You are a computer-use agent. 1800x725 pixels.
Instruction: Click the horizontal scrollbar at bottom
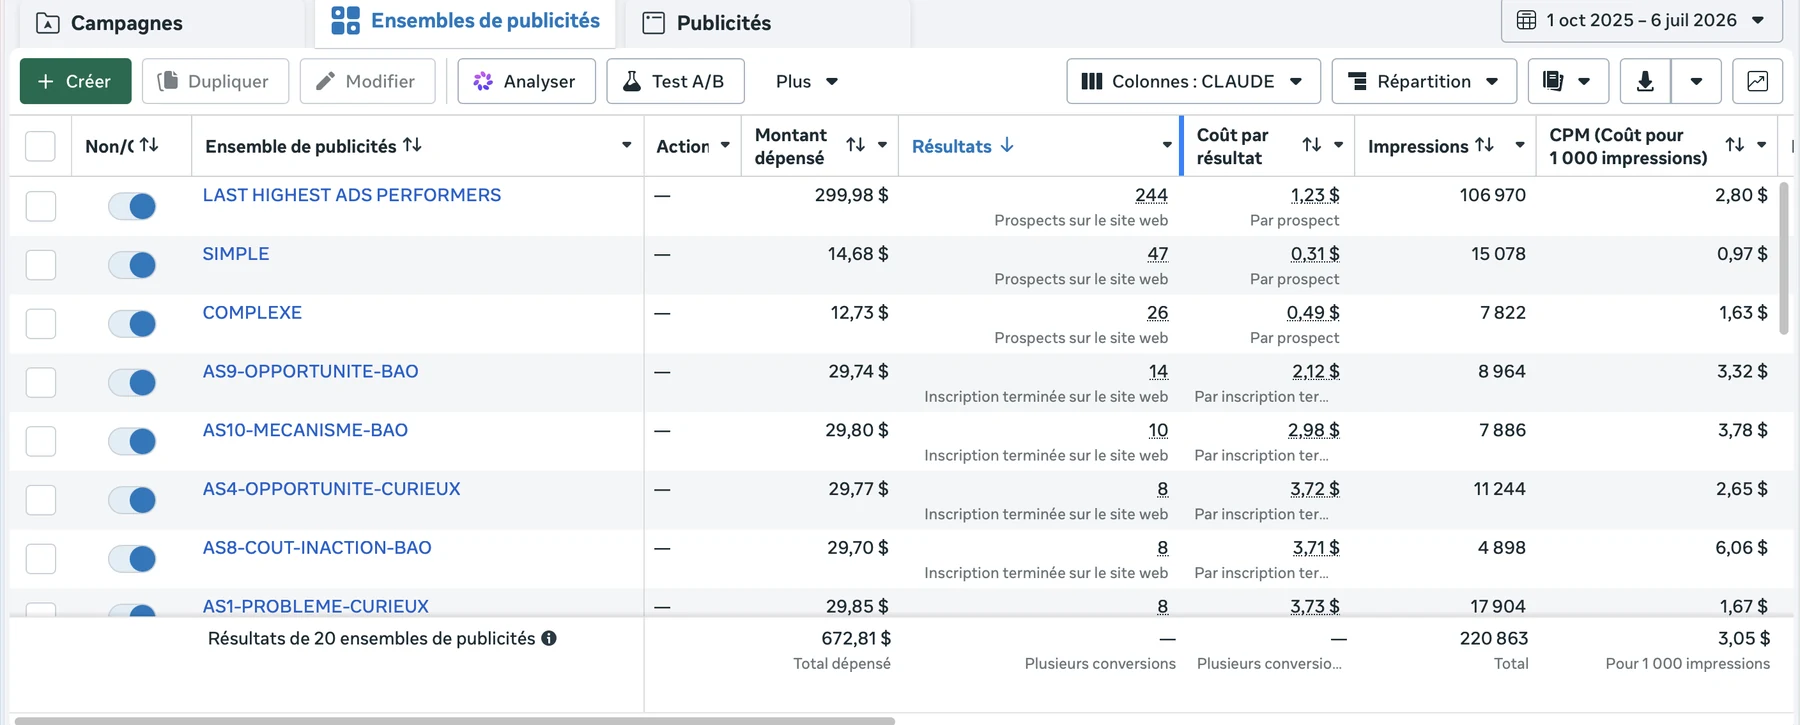click(455, 720)
